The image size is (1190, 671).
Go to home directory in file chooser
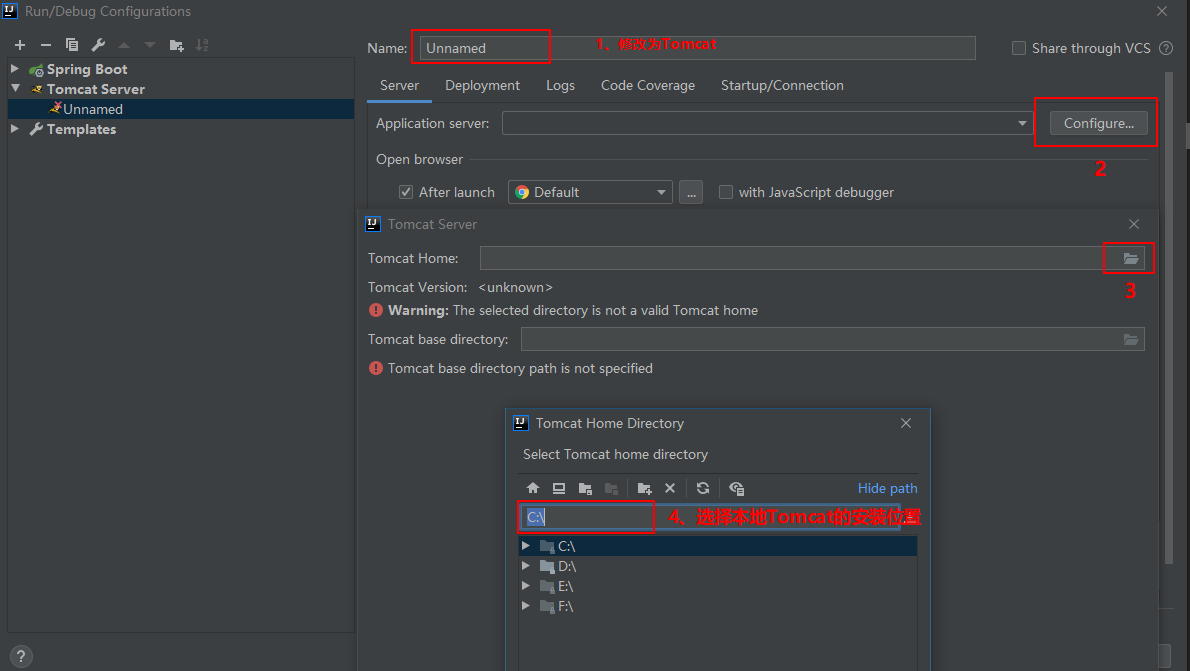click(x=533, y=488)
